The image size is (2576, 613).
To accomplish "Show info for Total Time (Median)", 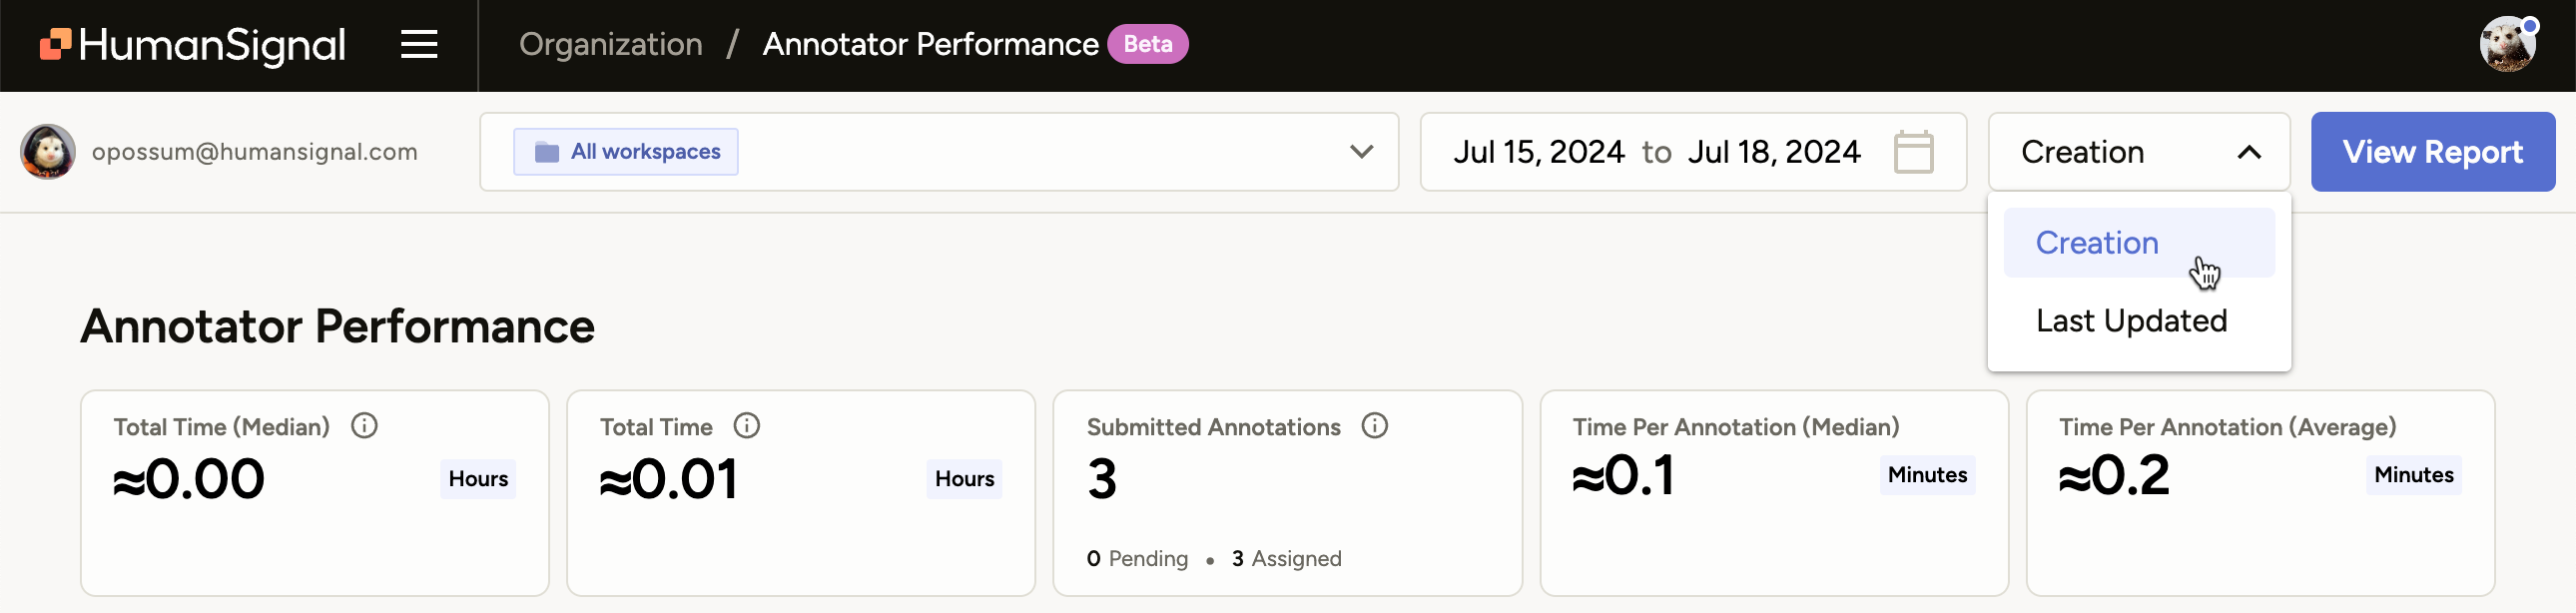I will point(364,426).
